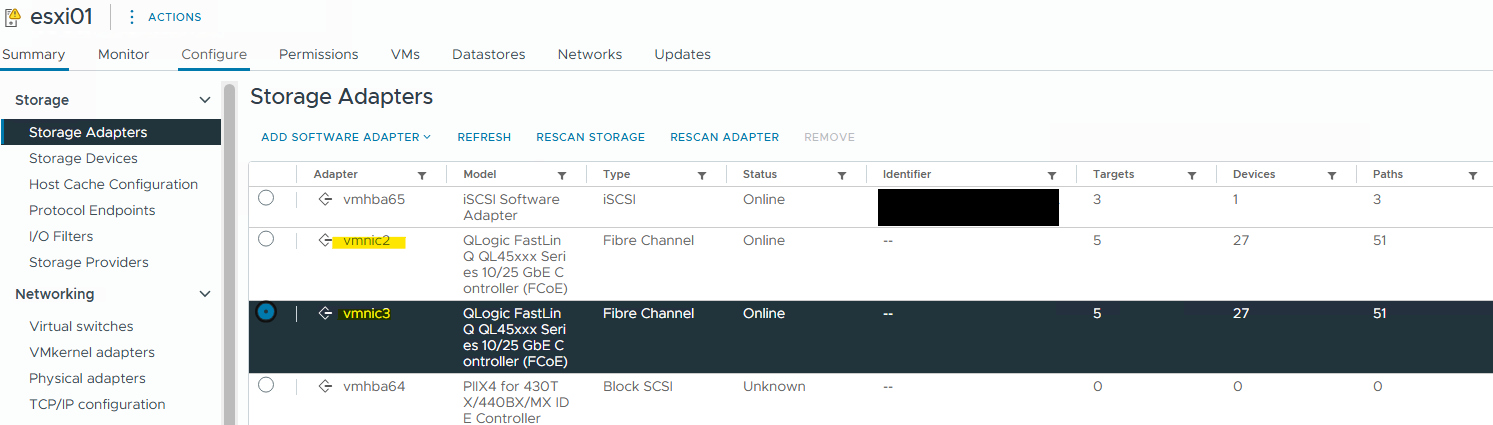Filter the Paths column
The image size is (1493, 425).
[1472, 175]
